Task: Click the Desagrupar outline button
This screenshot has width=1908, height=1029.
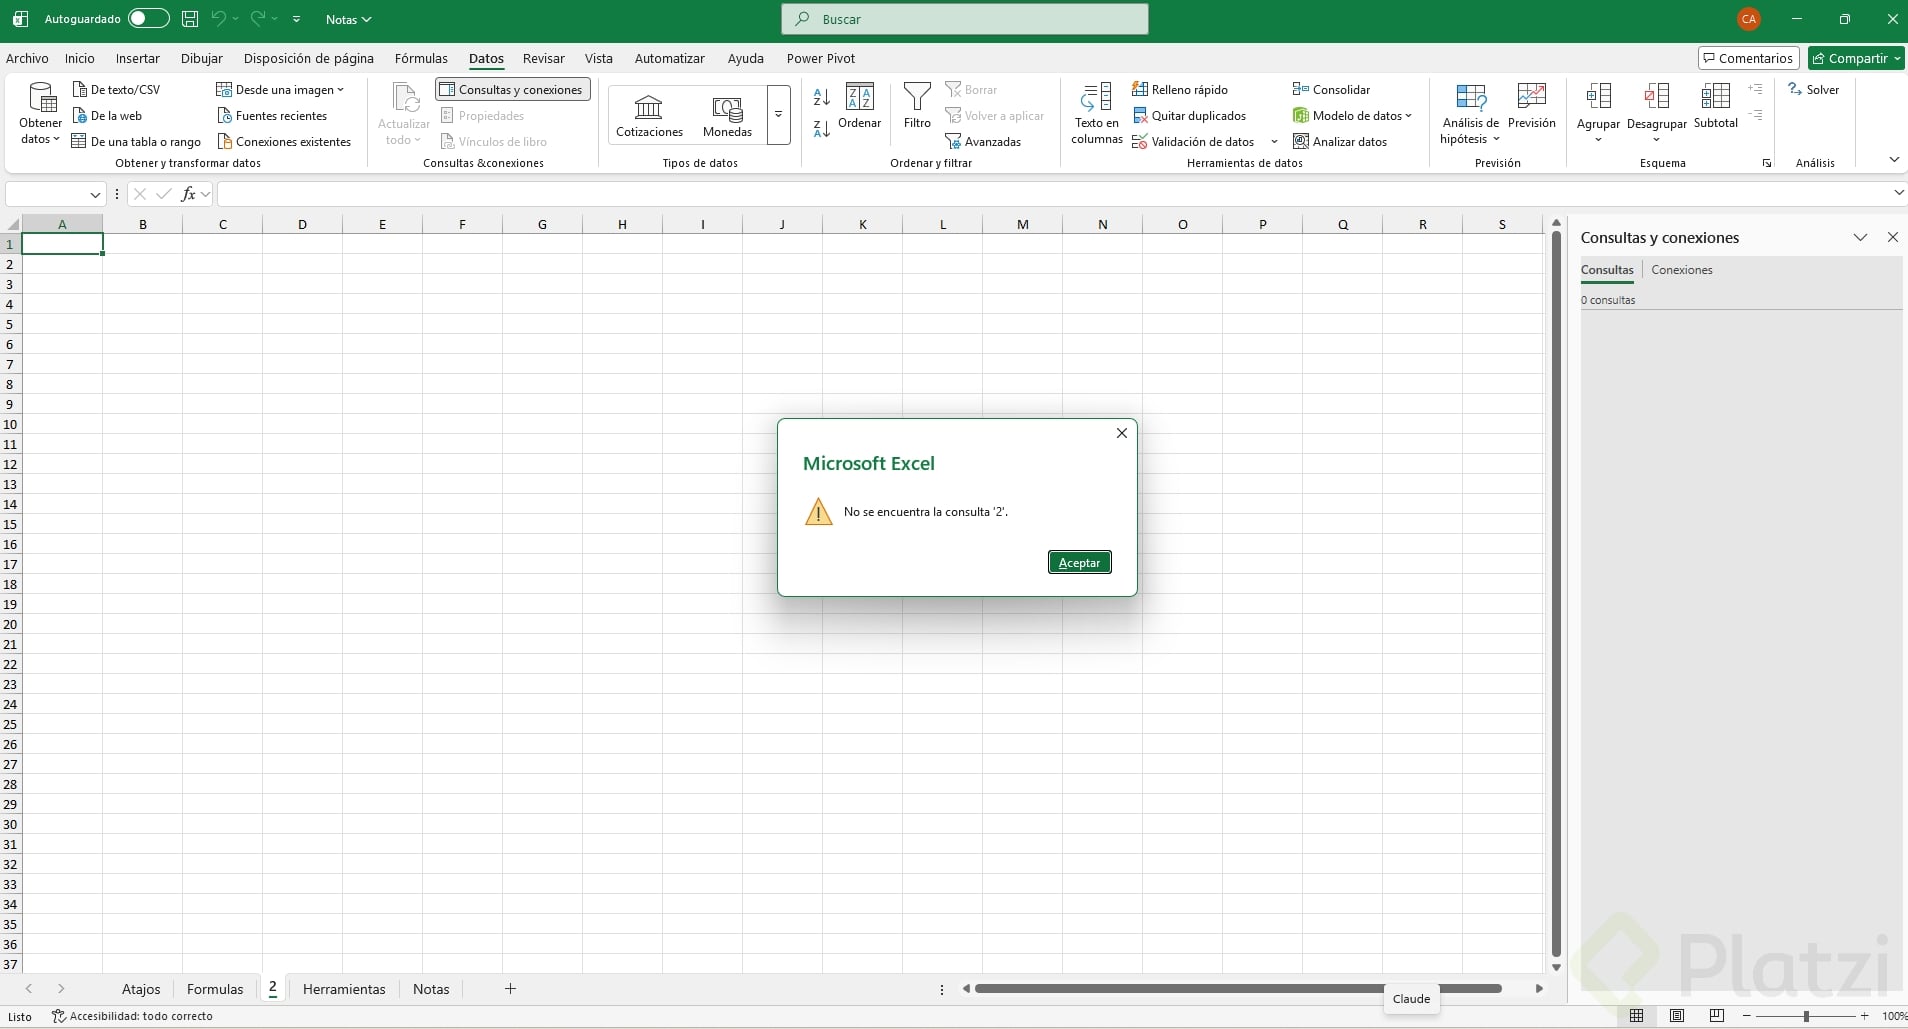Action: (1656, 113)
